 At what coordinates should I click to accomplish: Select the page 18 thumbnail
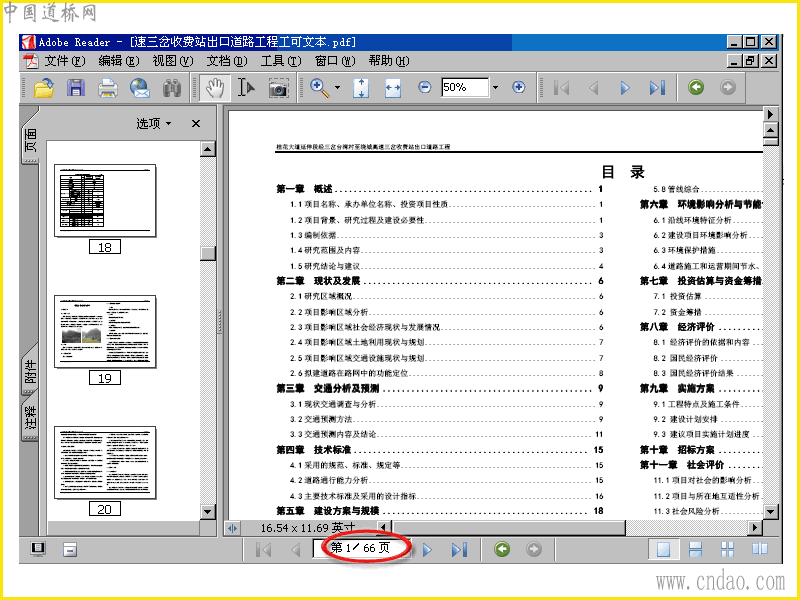105,201
